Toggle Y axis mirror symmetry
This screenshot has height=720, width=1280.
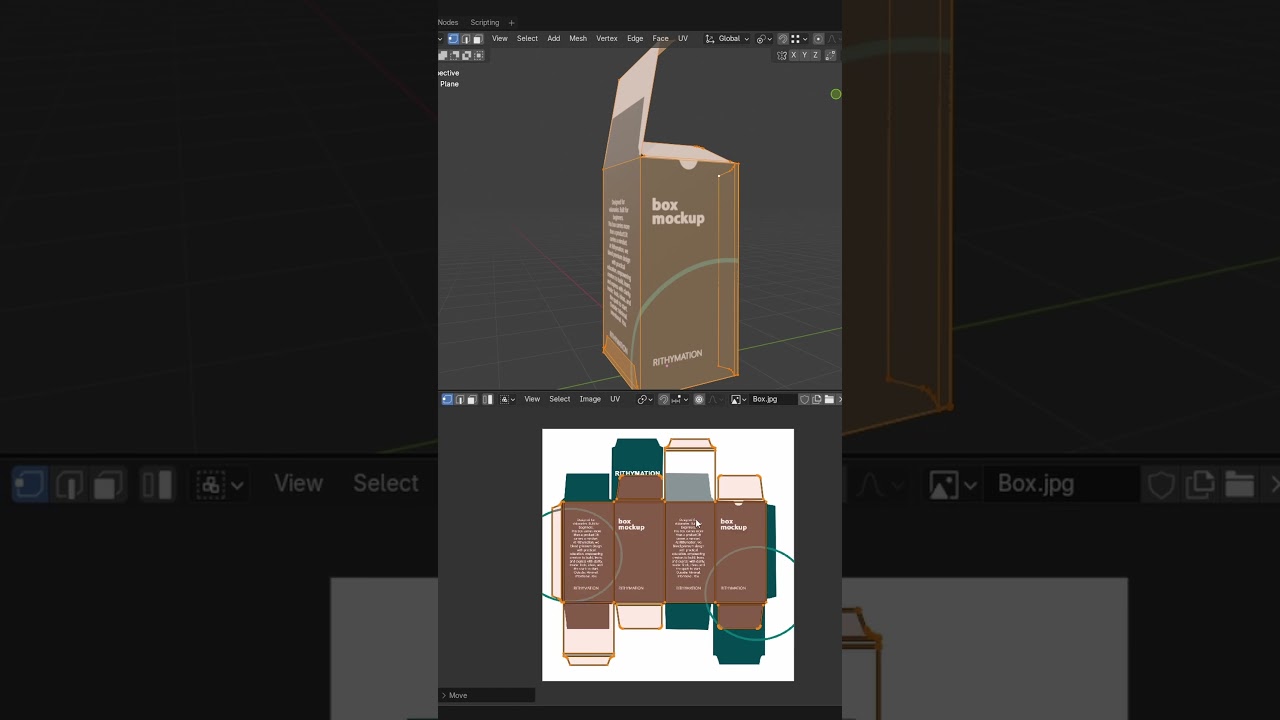(x=805, y=55)
